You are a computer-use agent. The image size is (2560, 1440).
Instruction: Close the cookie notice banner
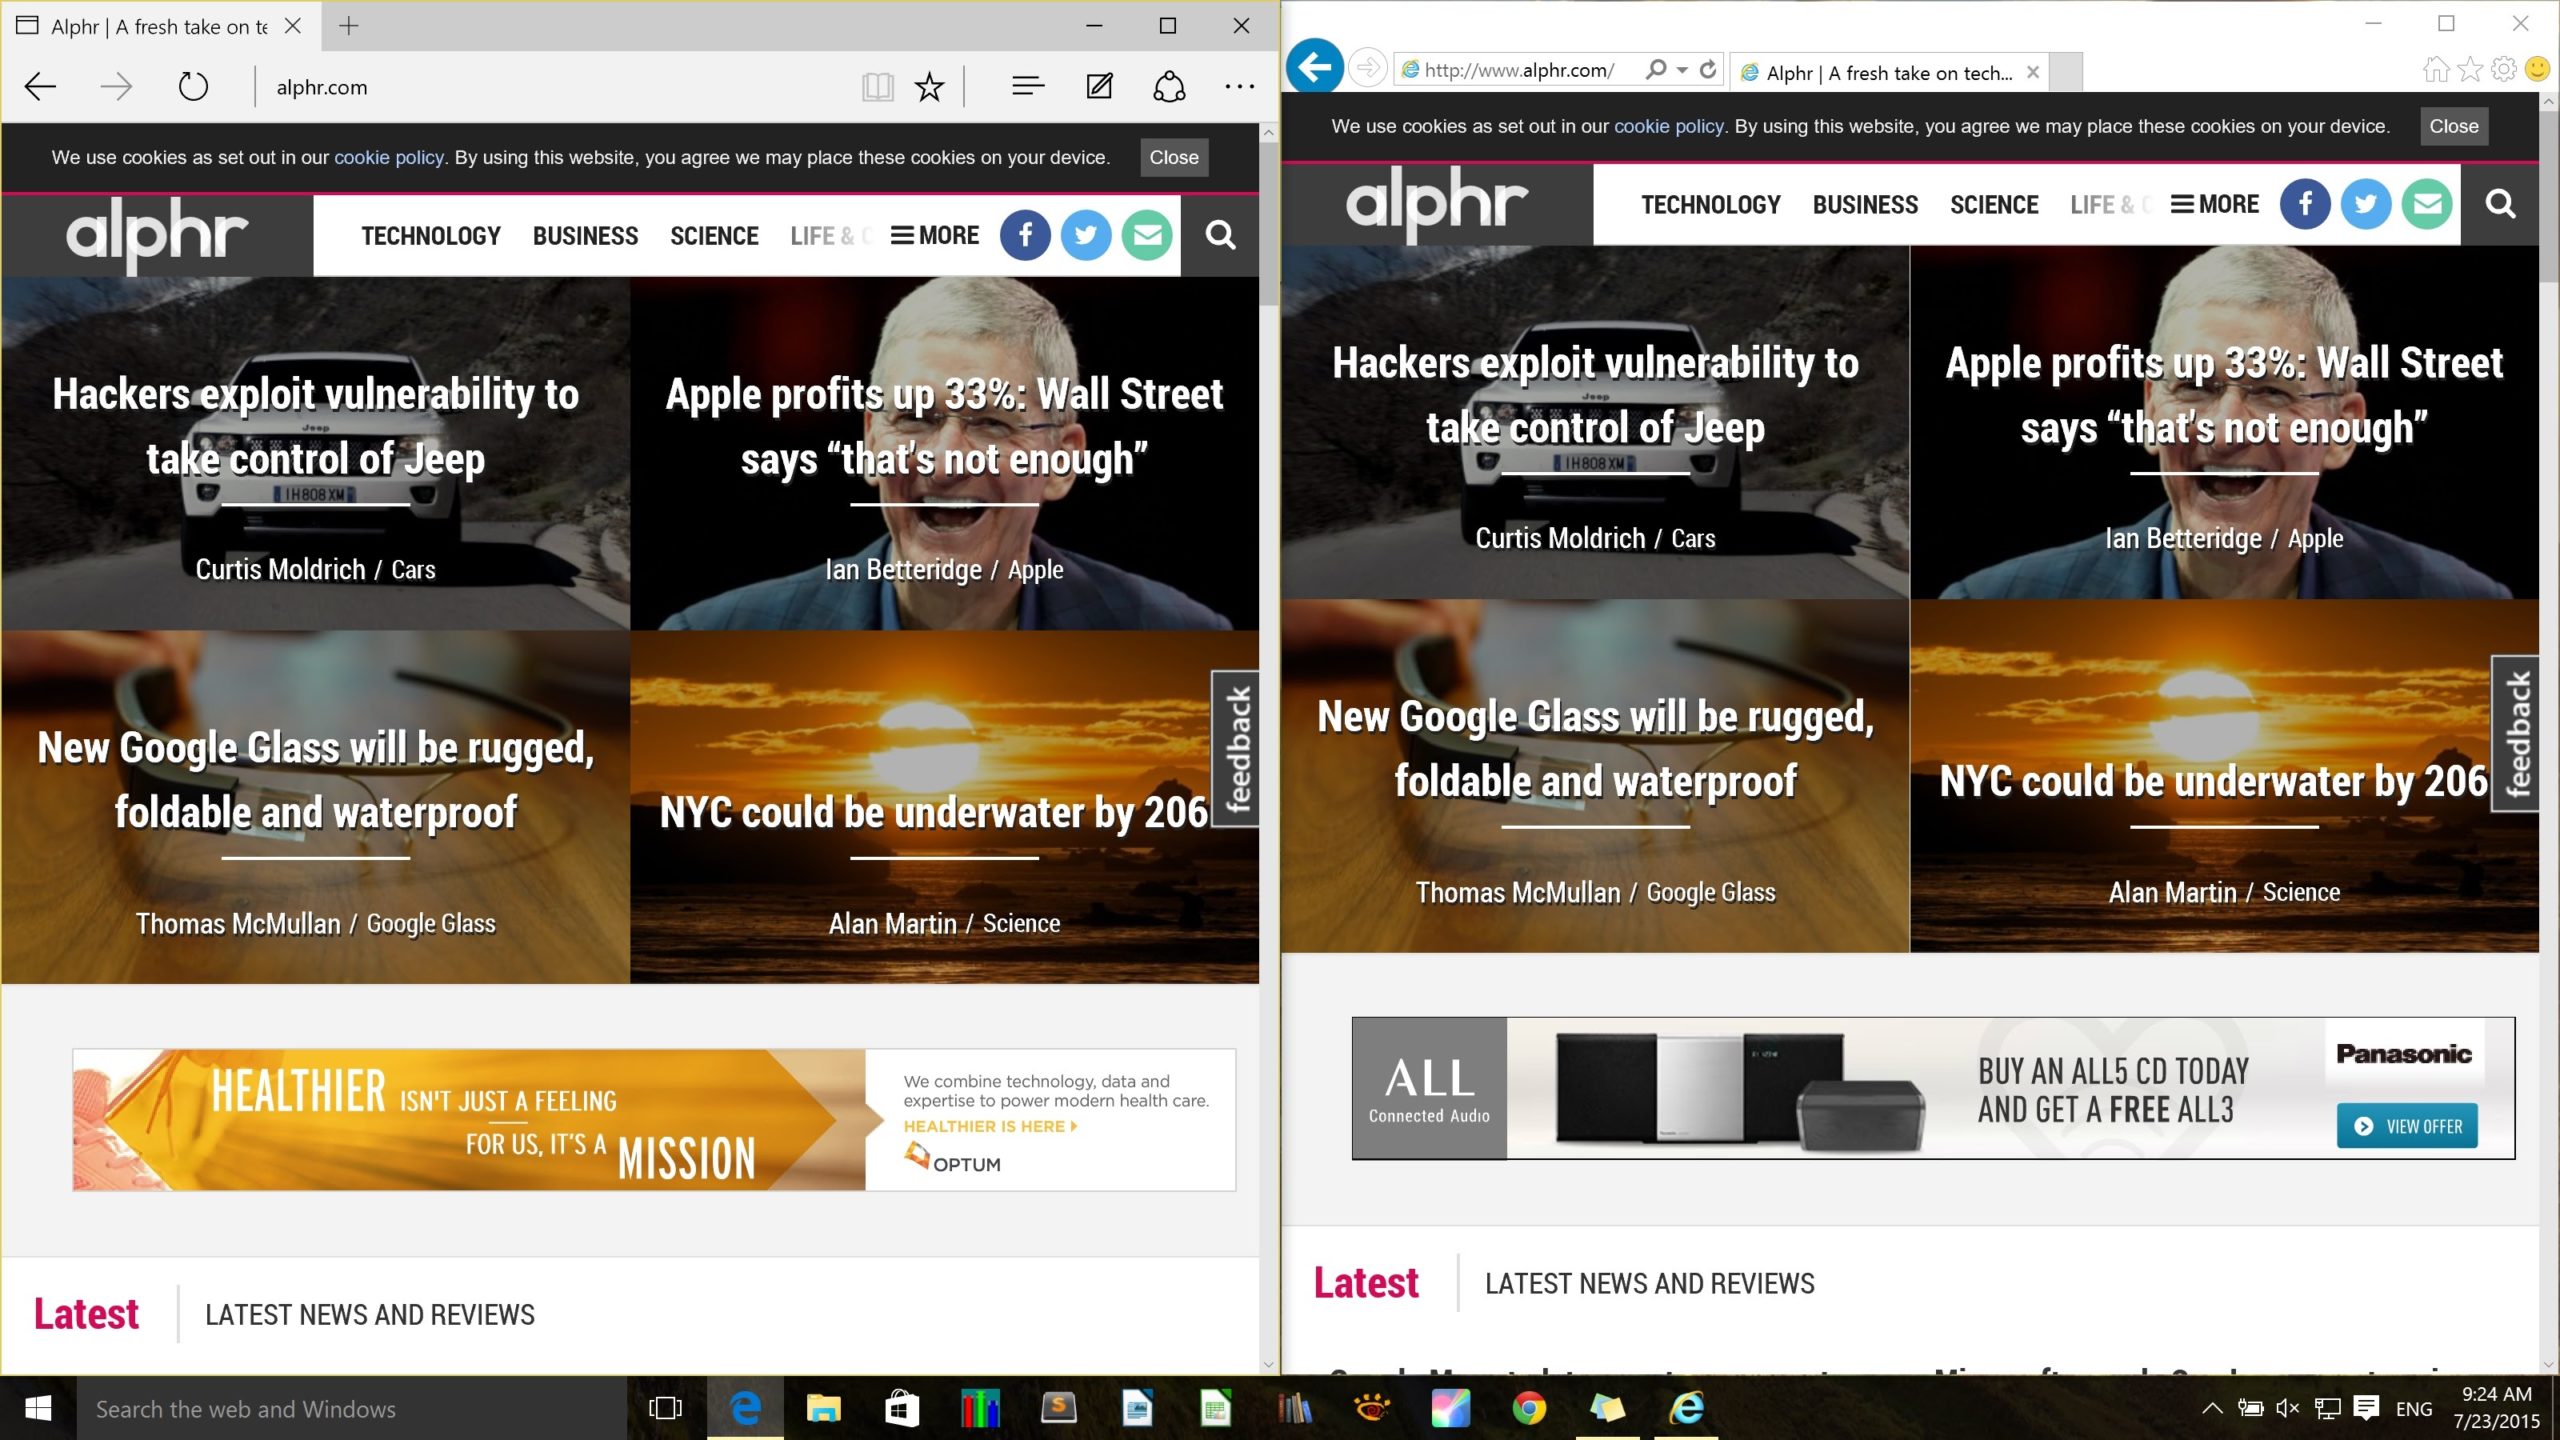point(1174,157)
